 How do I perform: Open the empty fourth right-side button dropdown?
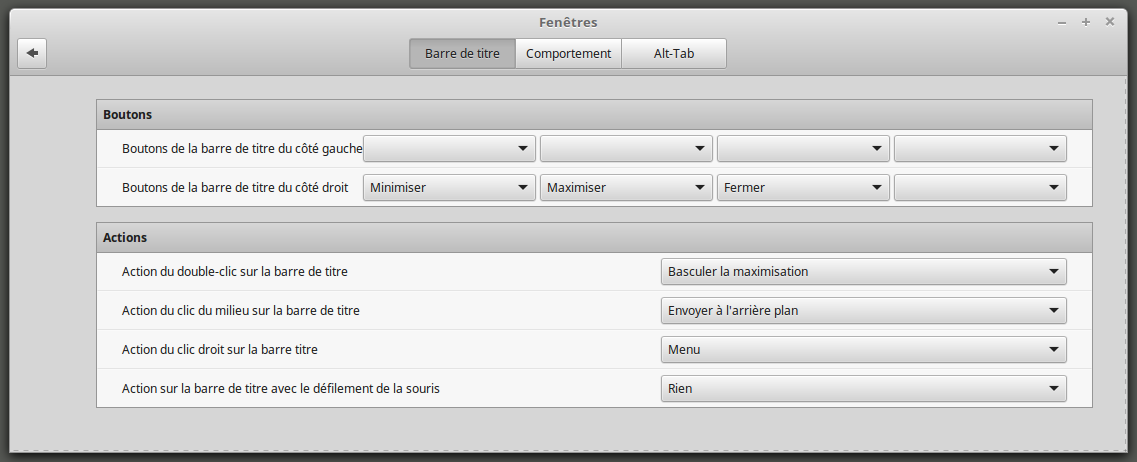coord(980,188)
